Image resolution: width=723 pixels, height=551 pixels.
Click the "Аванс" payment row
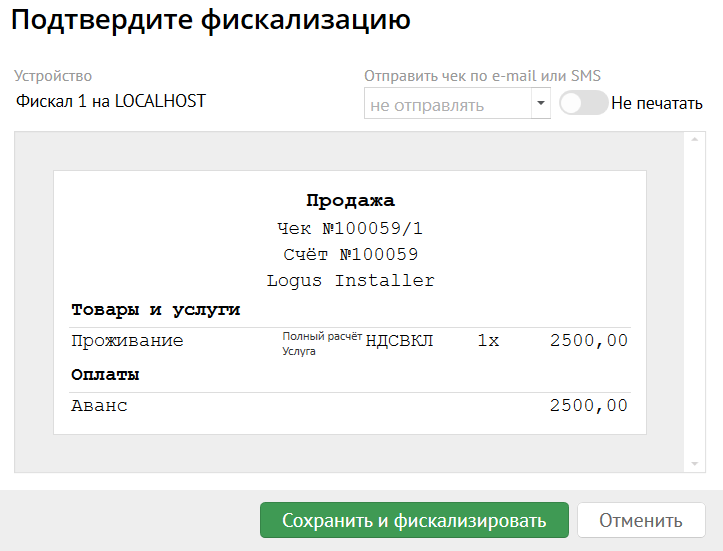coord(99,406)
